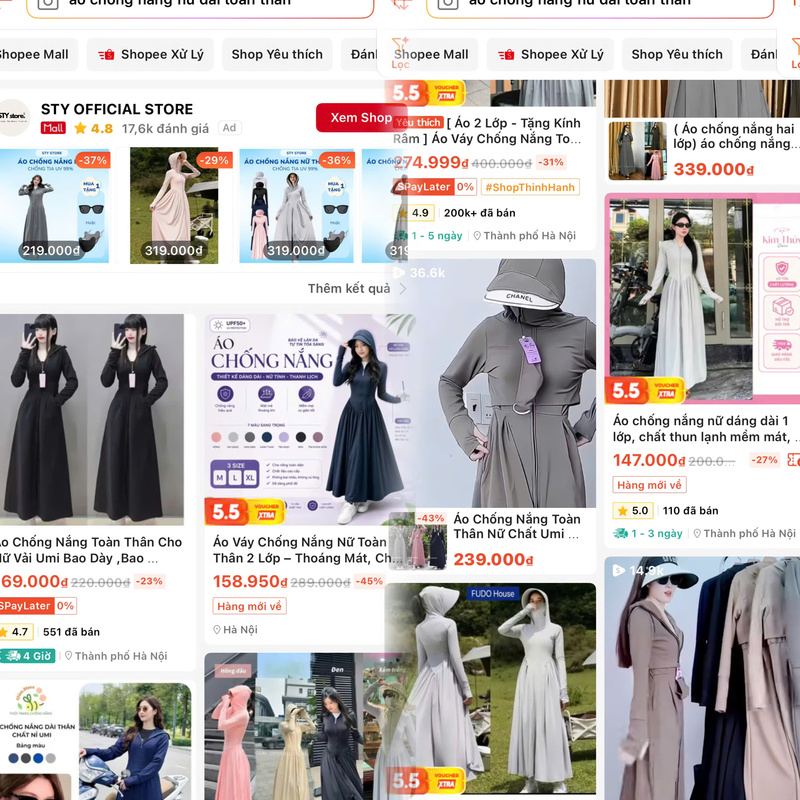Expand results via Thêm kết quả chevron

402,288
